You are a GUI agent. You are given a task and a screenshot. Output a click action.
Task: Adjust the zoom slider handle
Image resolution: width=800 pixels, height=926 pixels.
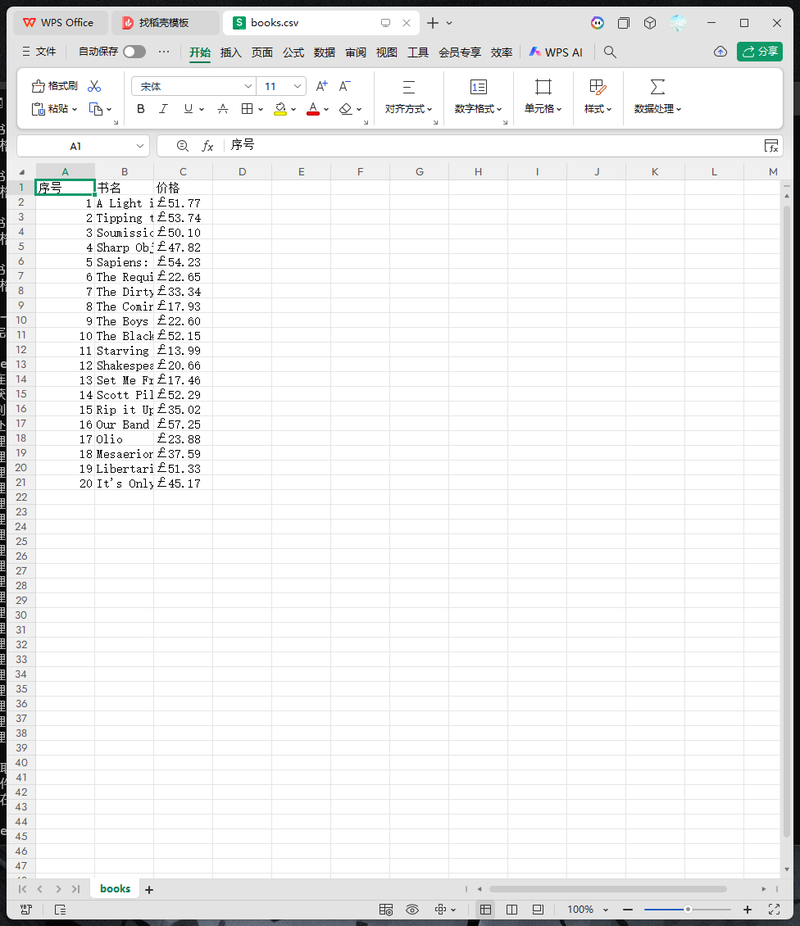pos(688,909)
